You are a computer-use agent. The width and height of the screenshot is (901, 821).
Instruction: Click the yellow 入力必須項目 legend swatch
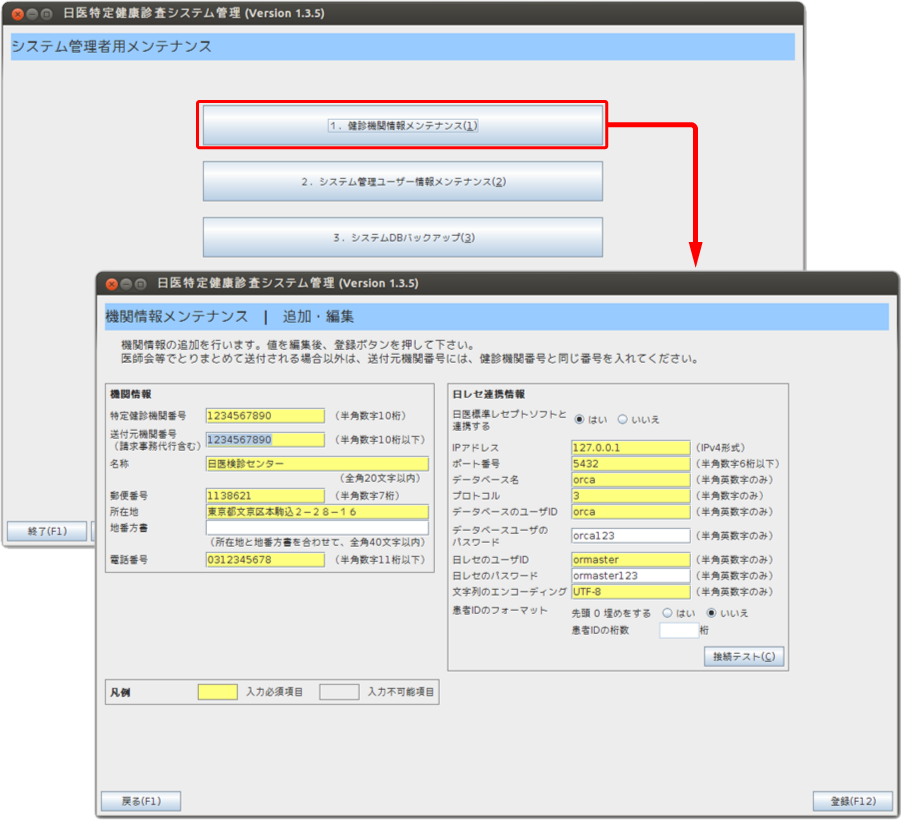218,692
